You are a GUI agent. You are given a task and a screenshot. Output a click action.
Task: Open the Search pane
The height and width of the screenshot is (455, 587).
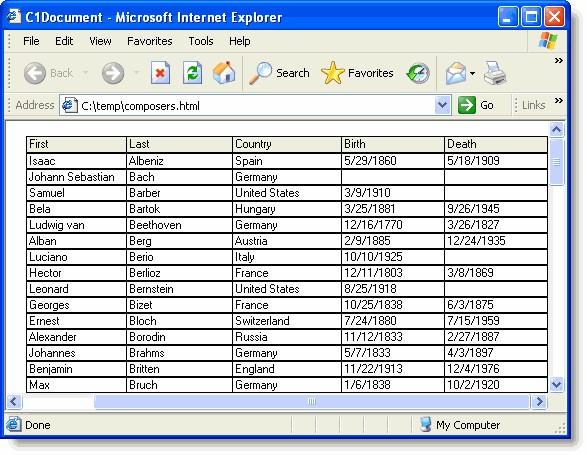pyautogui.click(x=279, y=73)
